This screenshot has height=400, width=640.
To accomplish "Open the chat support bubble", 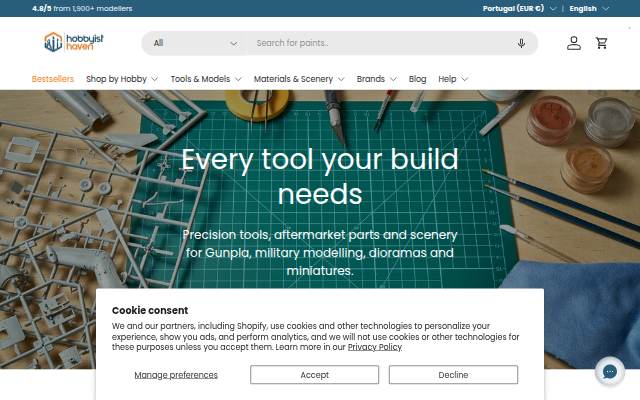I will [609, 371].
